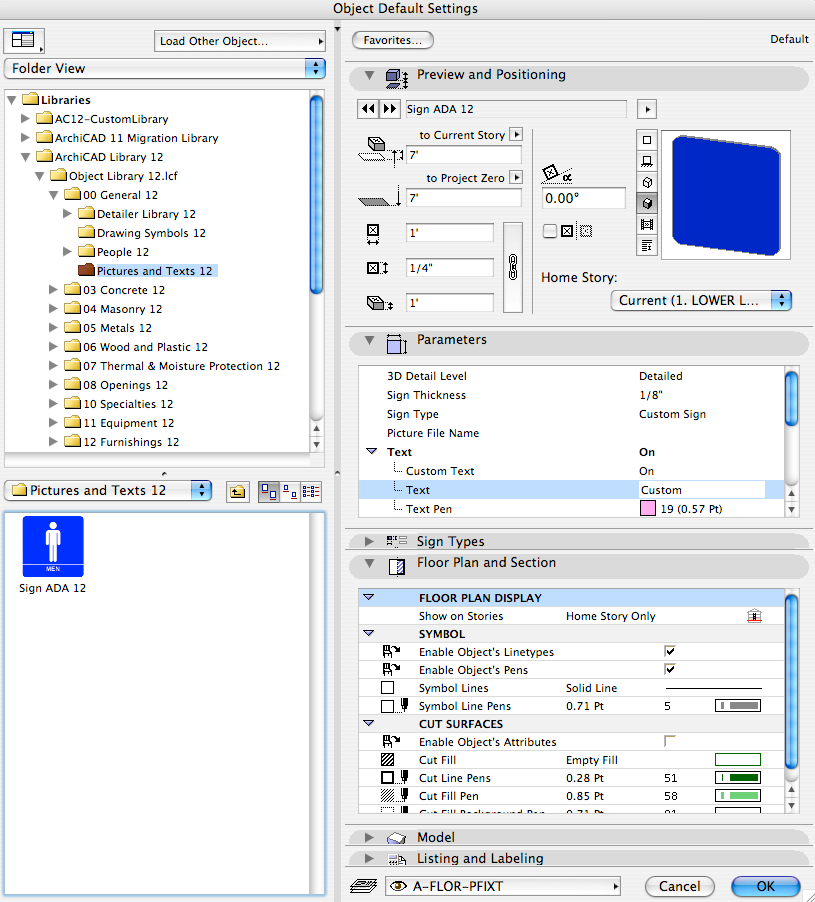815x902 pixels.
Task: Click the arrow button beside Sign ADA 12 name
Action: click(x=647, y=109)
